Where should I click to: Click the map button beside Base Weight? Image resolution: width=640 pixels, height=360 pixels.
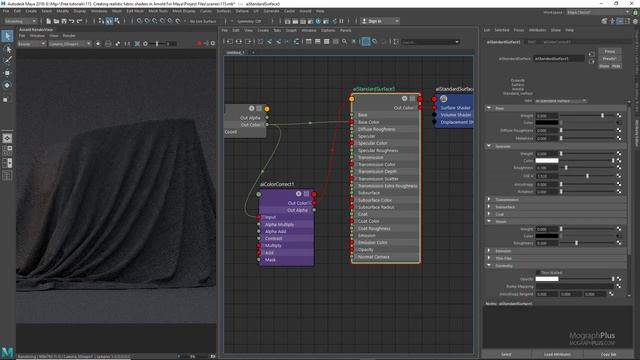[x=619, y=116]
